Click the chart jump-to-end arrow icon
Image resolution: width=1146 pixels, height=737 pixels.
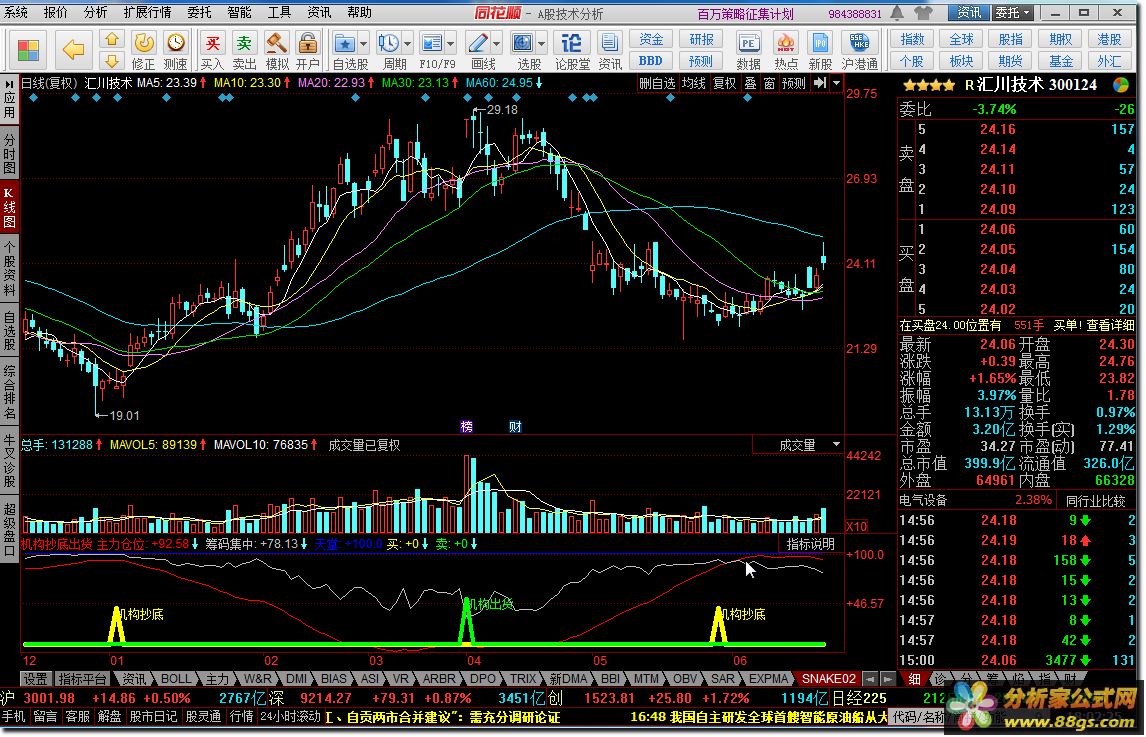(x=820, y=83)
